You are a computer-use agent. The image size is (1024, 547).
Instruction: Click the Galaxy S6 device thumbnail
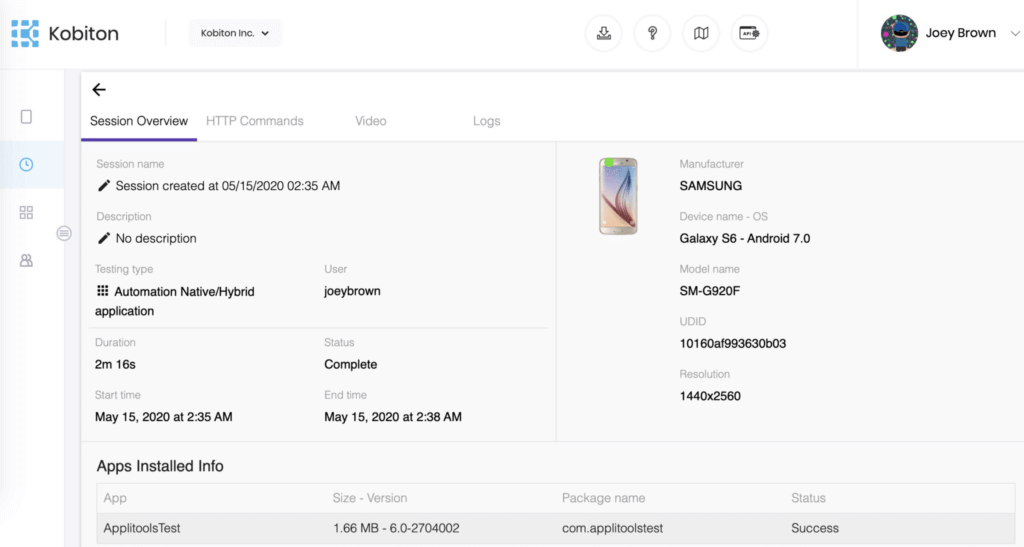coord(618,196)
